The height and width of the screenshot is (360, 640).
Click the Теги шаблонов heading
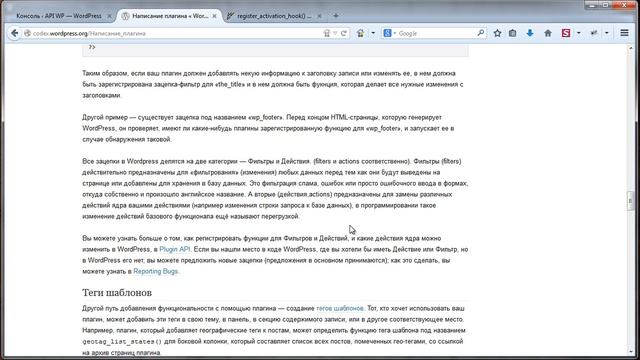pyautogui.click(x=117, y=293)
